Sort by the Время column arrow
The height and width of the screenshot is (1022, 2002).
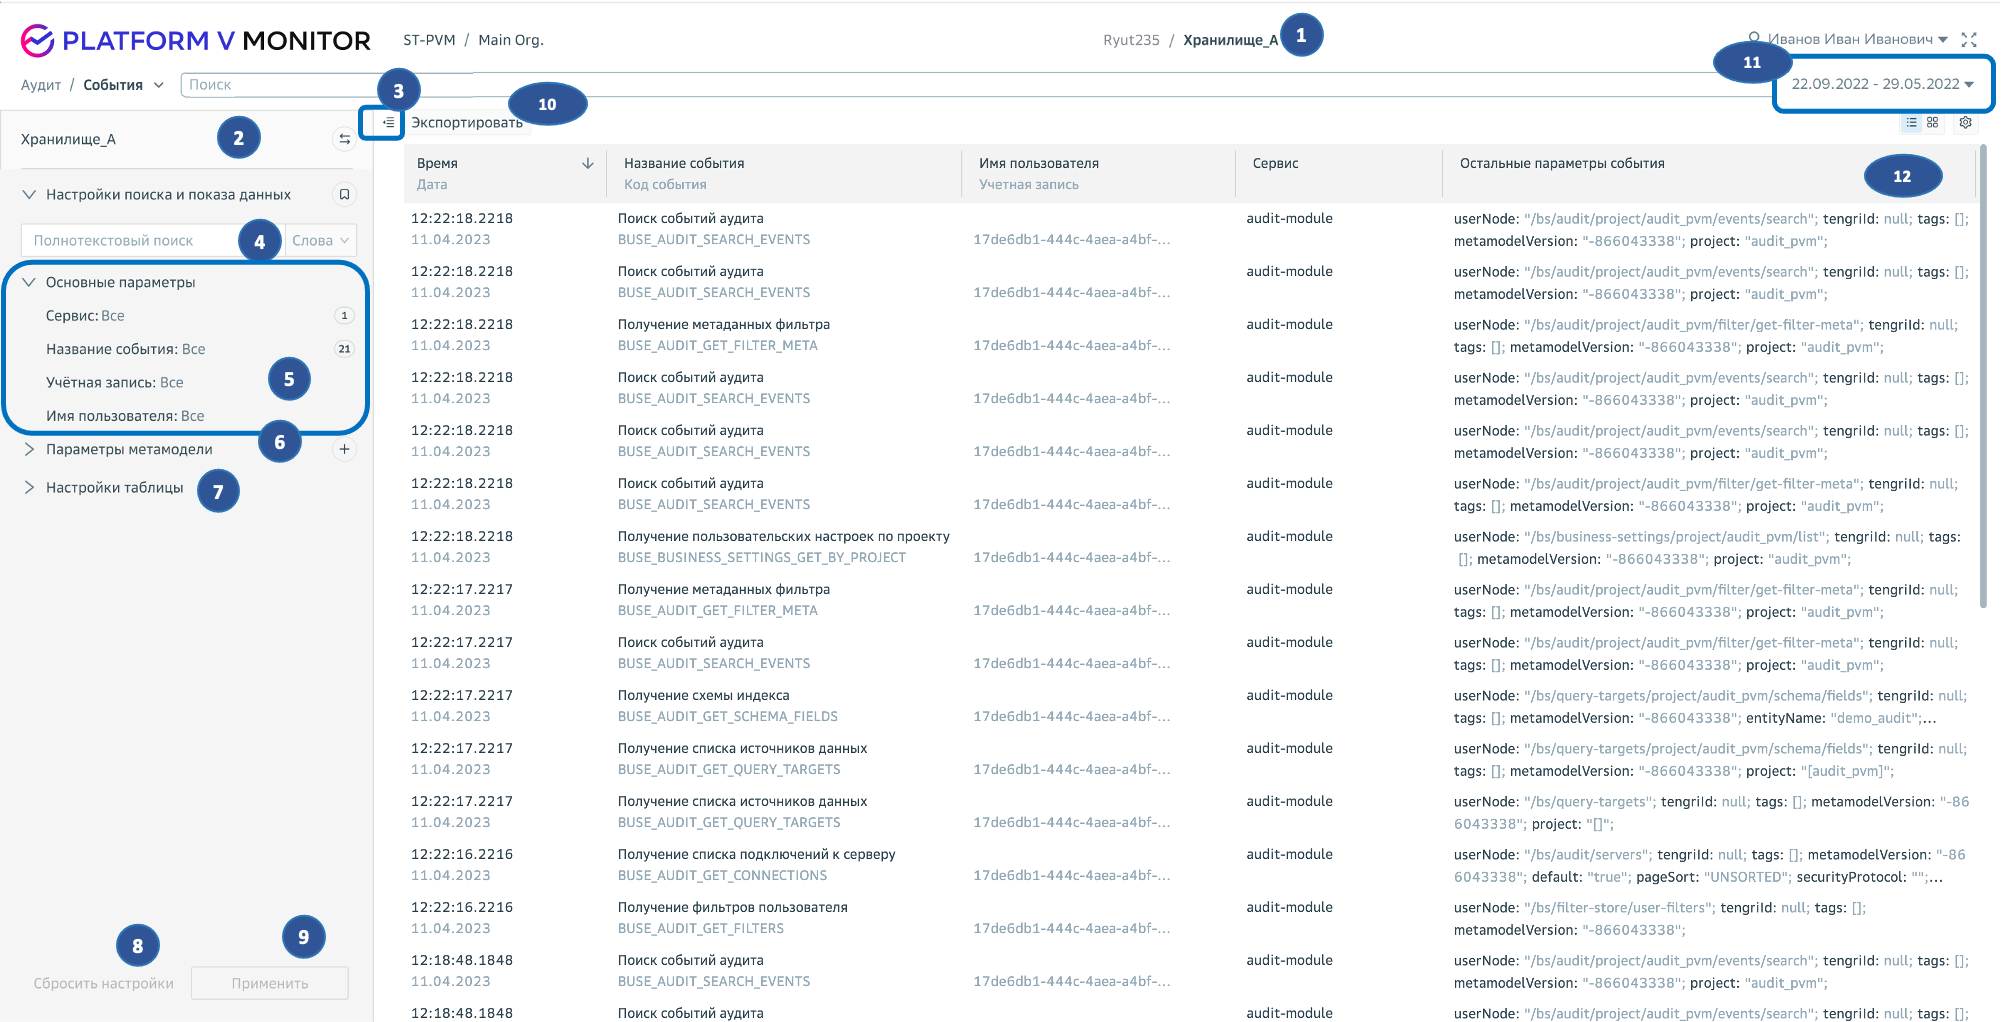tap(587, 164)
